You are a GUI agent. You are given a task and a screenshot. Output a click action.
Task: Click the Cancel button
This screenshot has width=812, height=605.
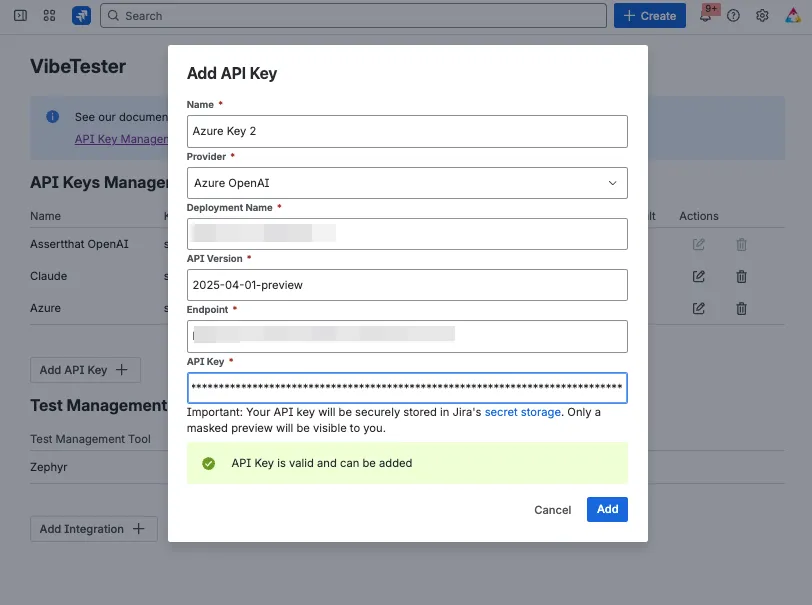pos(553,510)
